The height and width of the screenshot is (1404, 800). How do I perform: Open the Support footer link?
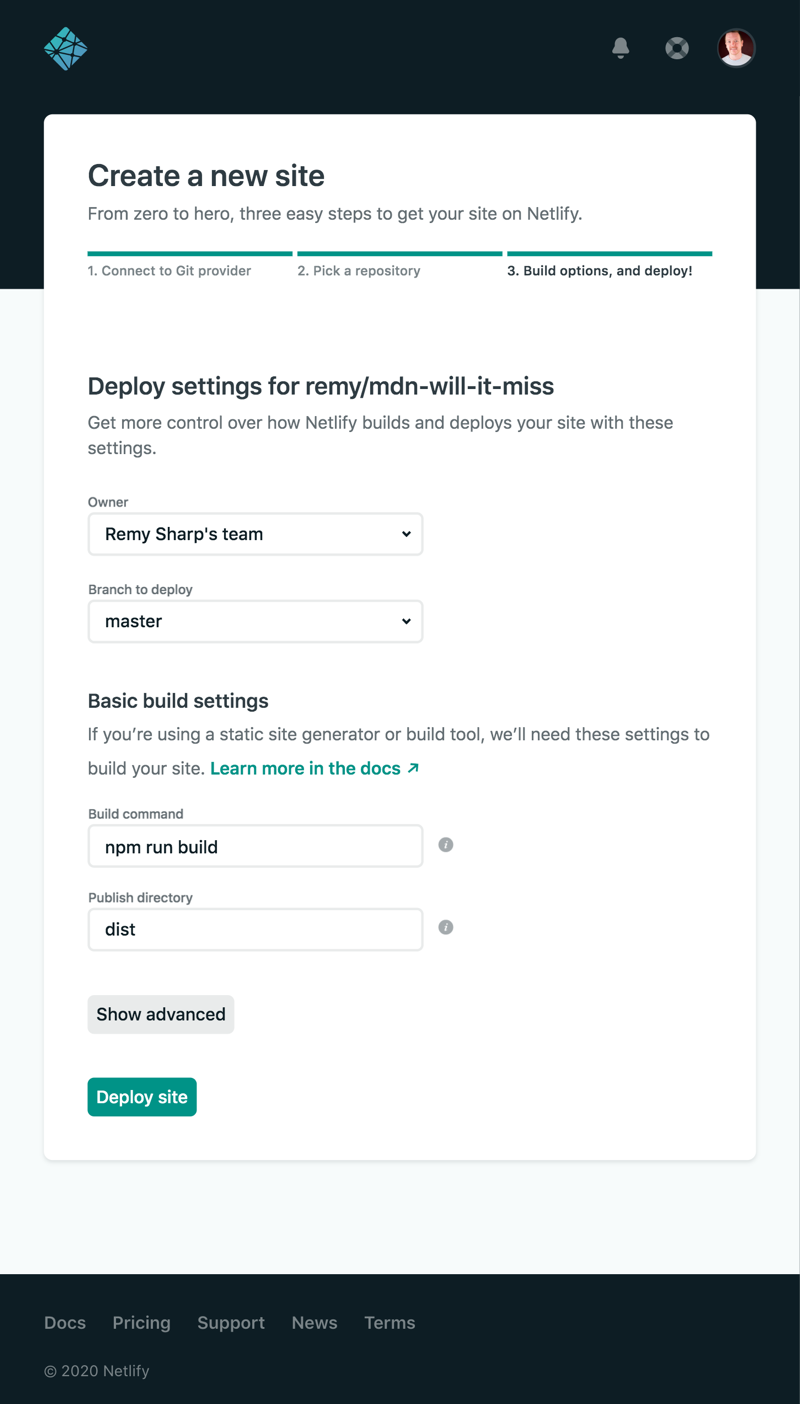point(231,1323)
